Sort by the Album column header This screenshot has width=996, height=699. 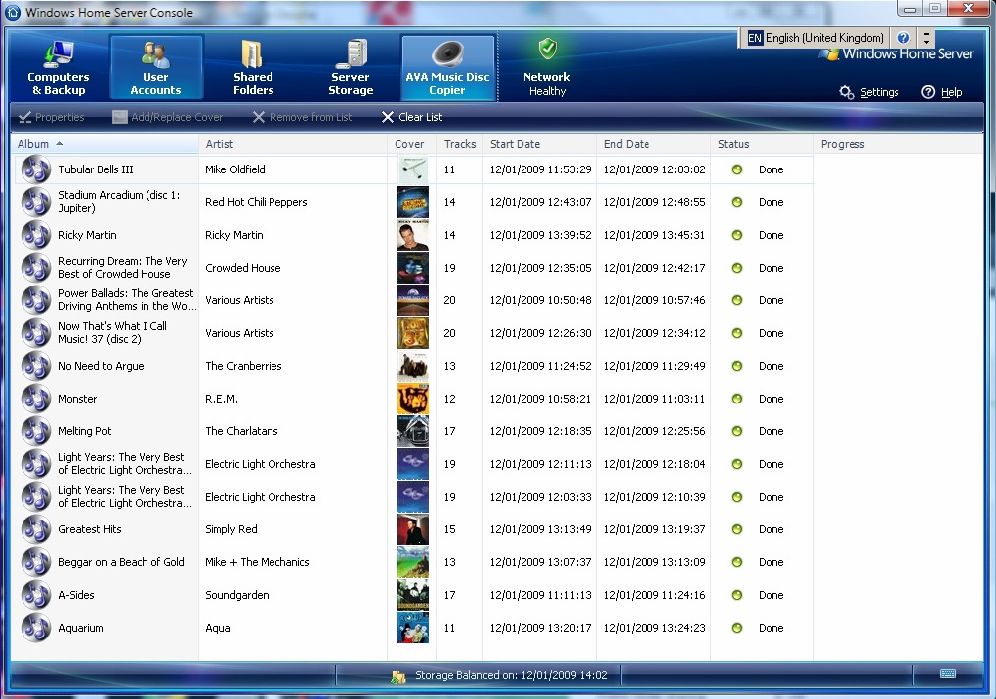pyautogui.click(x=105, y=144)
